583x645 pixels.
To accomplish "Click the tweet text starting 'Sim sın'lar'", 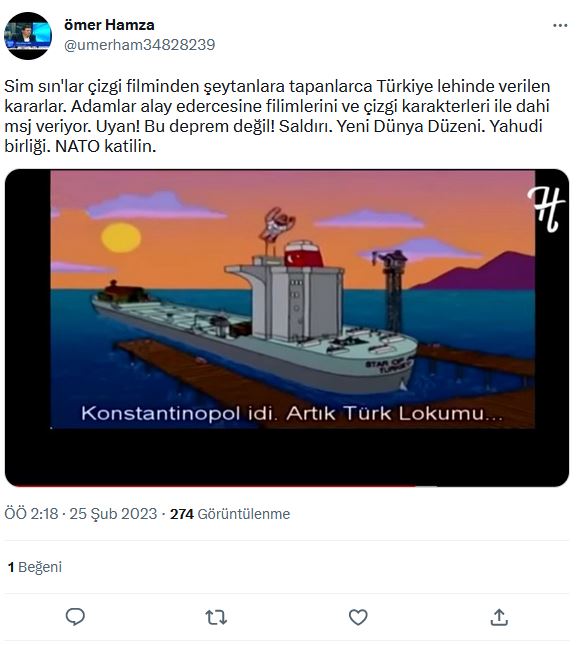I will tap(277, 116).
